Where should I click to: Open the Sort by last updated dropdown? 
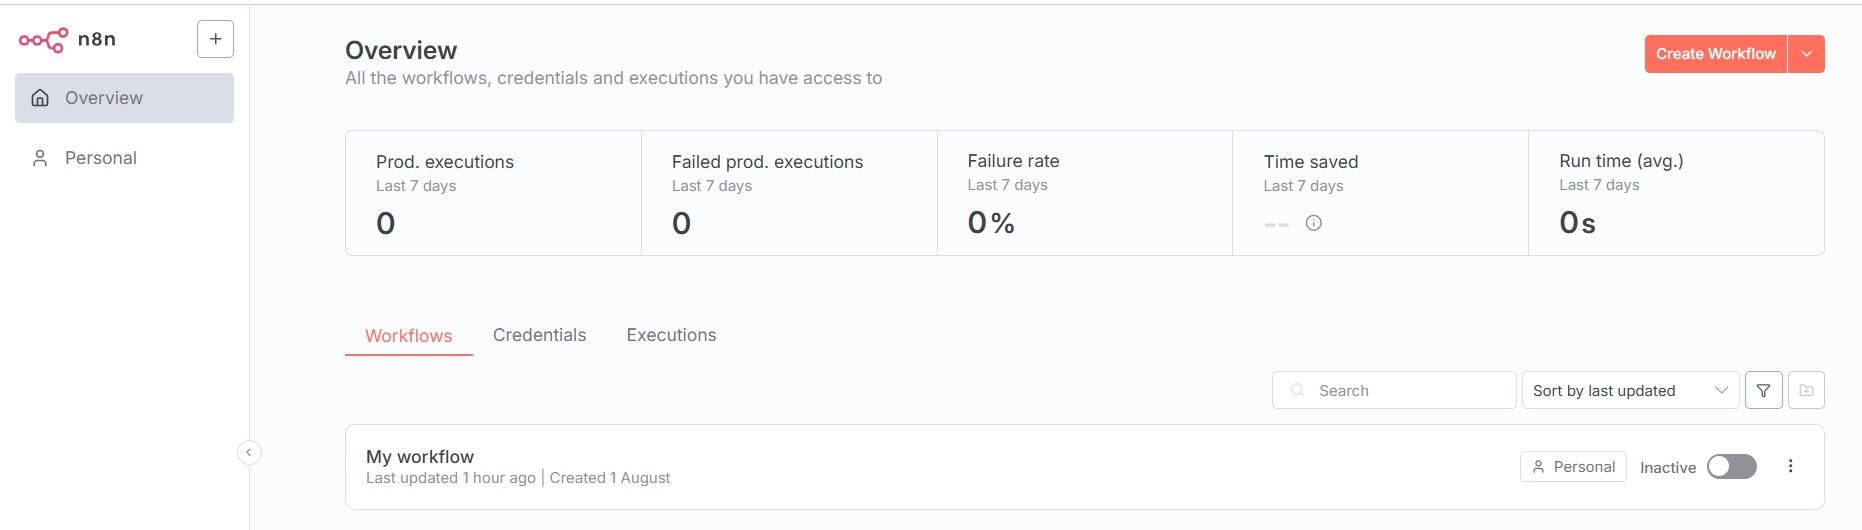pos(1630,390)
